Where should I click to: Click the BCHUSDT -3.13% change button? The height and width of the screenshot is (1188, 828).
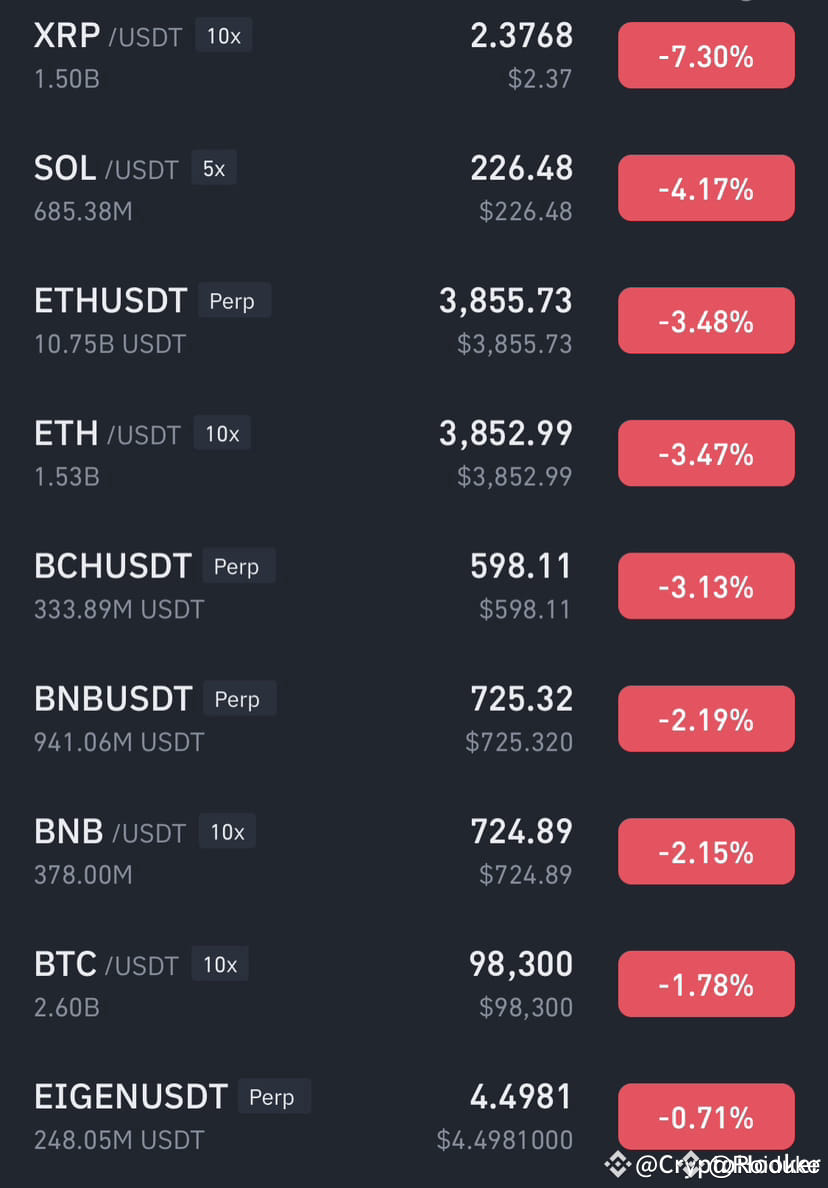[706, 586]
